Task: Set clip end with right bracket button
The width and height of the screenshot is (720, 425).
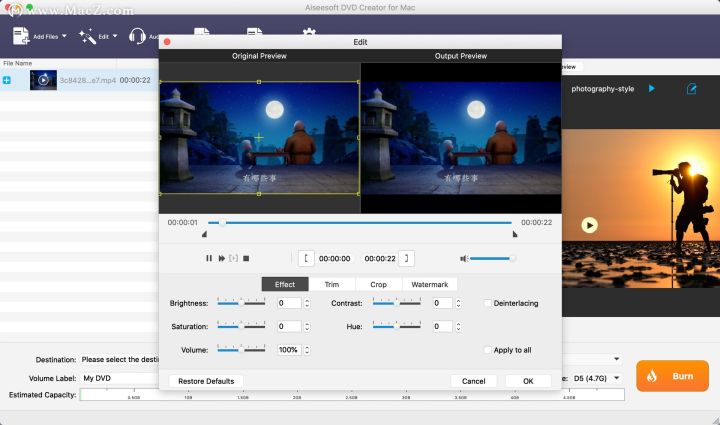Action: 406,258
